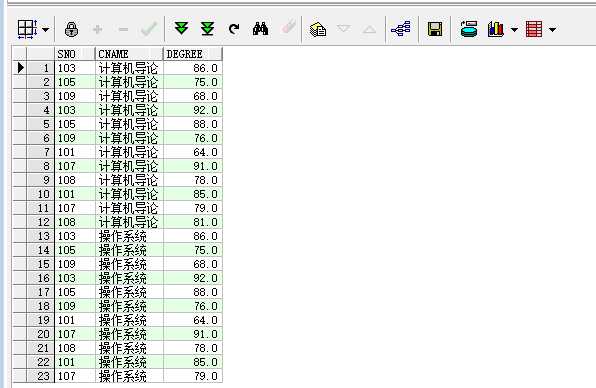The width and height of the screenshot is (596, 388).
Task: Open the red grid dropdown arrow
Action: point(552,29)
